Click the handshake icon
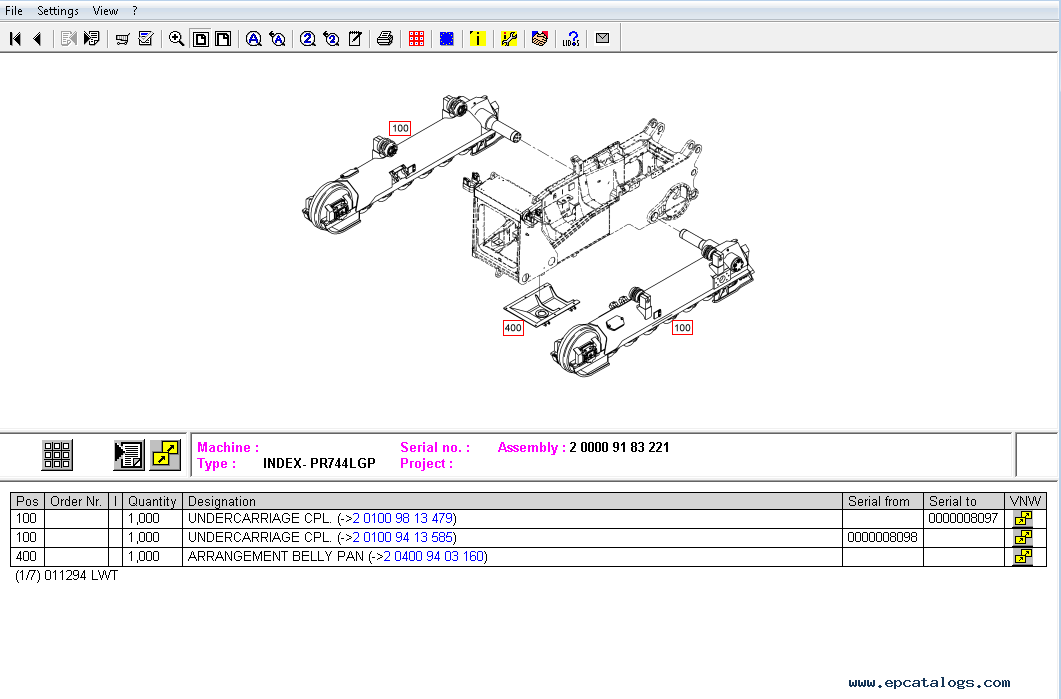This screenshot has width=1061, height=699. [539, 39]
